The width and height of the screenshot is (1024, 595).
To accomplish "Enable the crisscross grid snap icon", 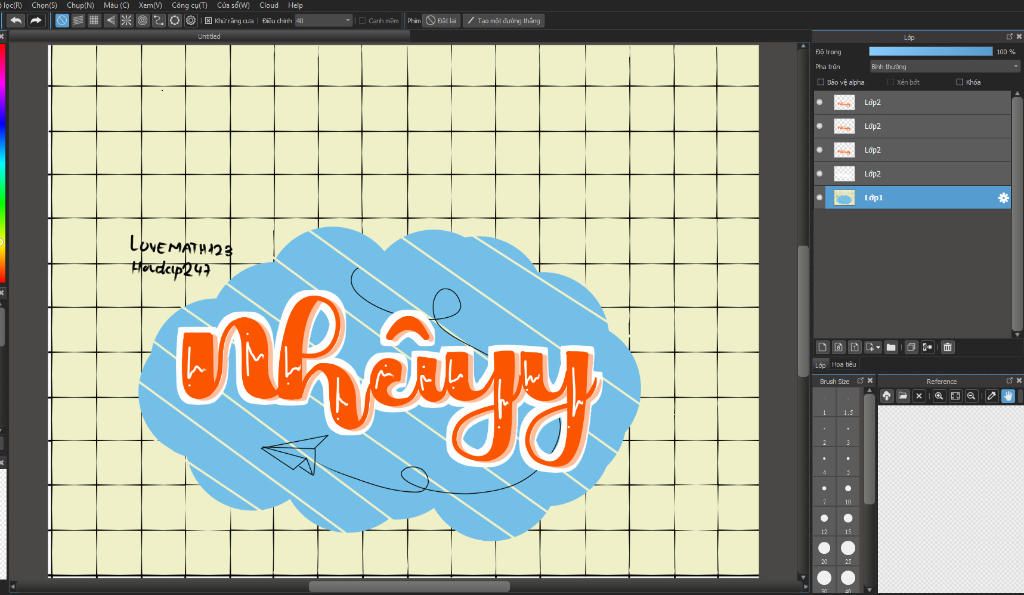I will pos(94,21).
